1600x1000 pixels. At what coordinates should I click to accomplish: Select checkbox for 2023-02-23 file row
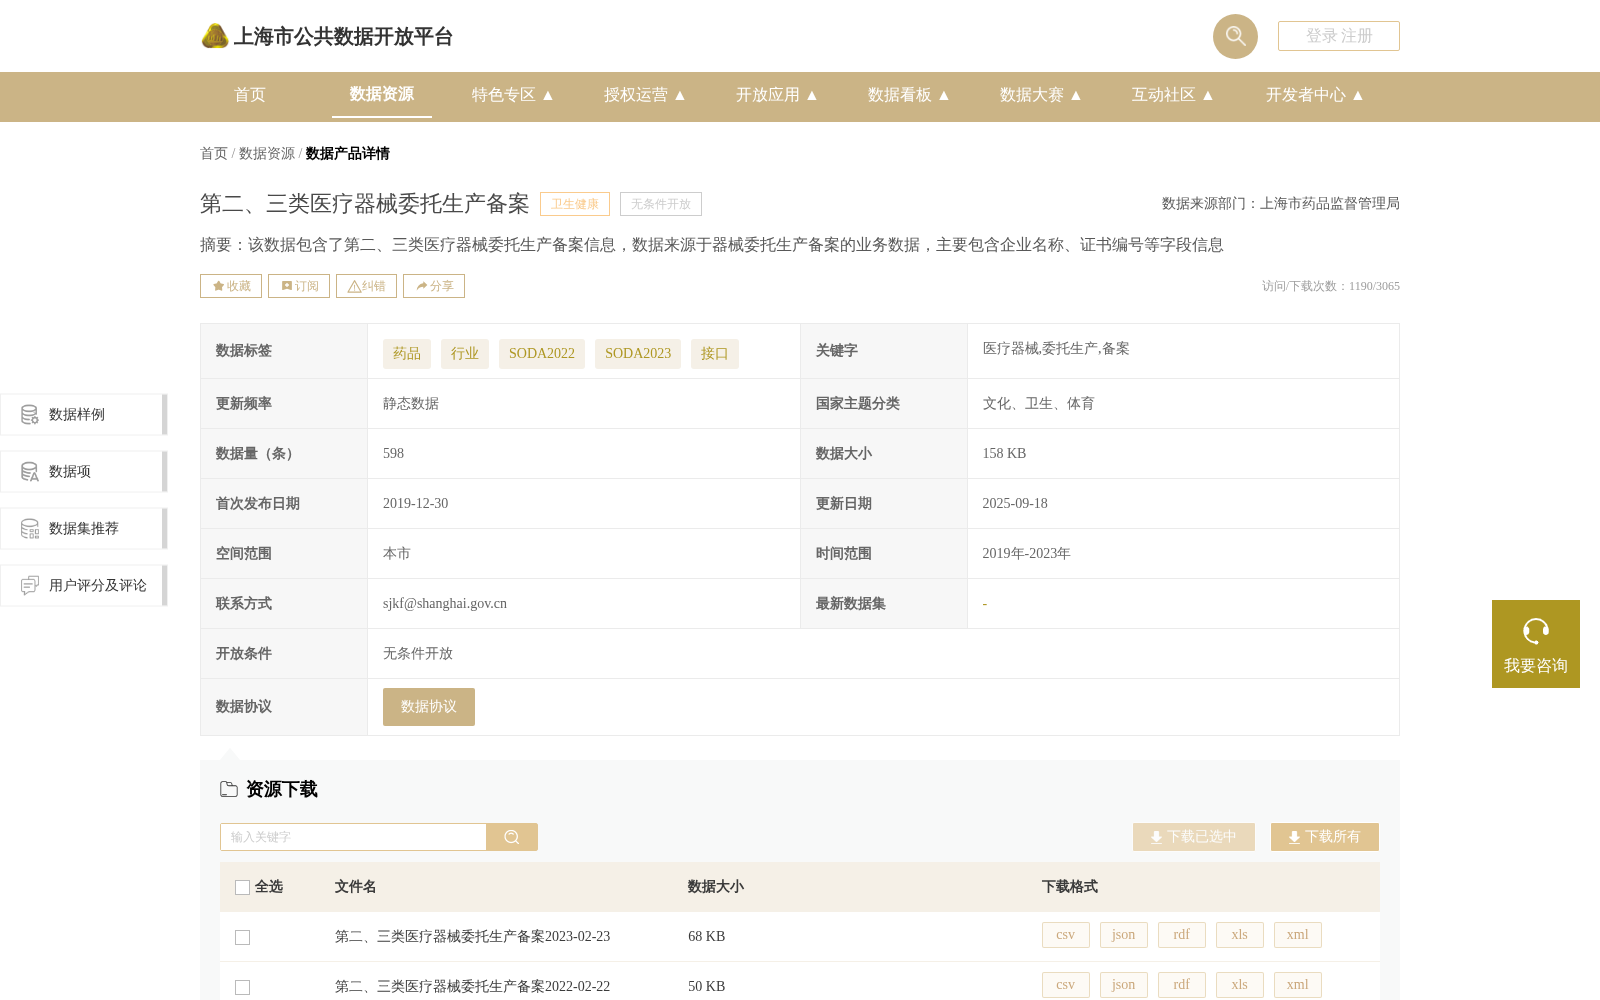pyautogui.click(x=242, y=937)
